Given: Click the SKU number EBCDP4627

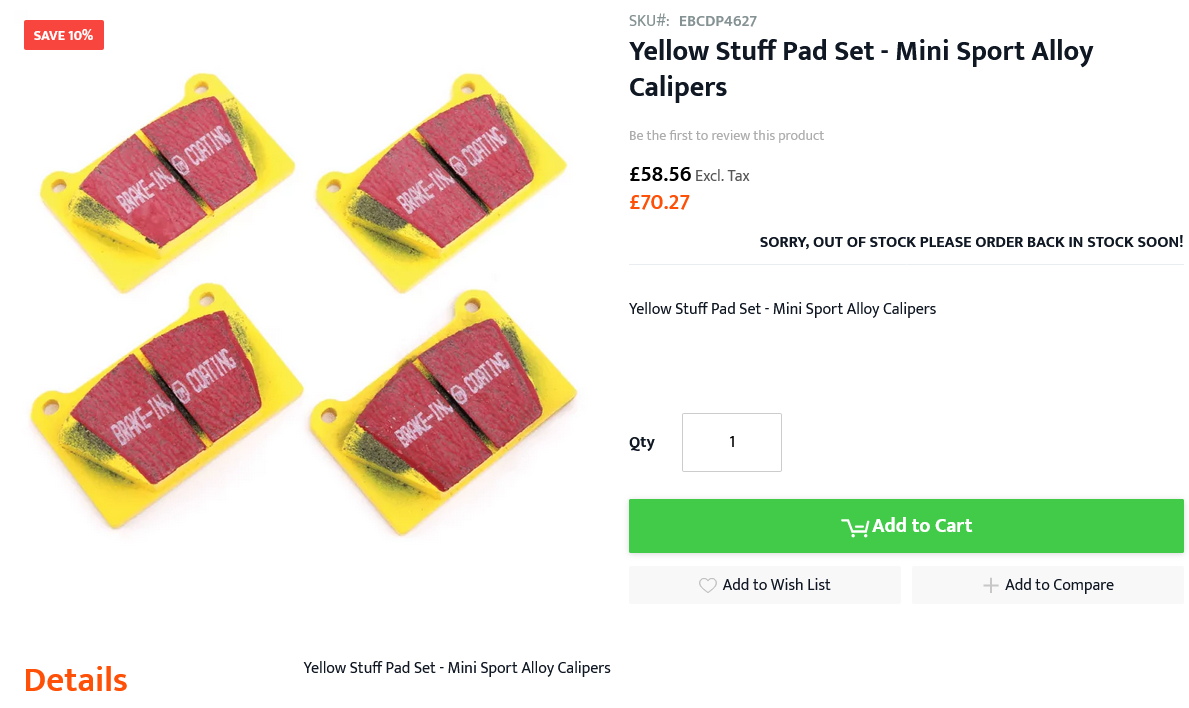Looking at the screenshot, I should (x=717, y=21).
